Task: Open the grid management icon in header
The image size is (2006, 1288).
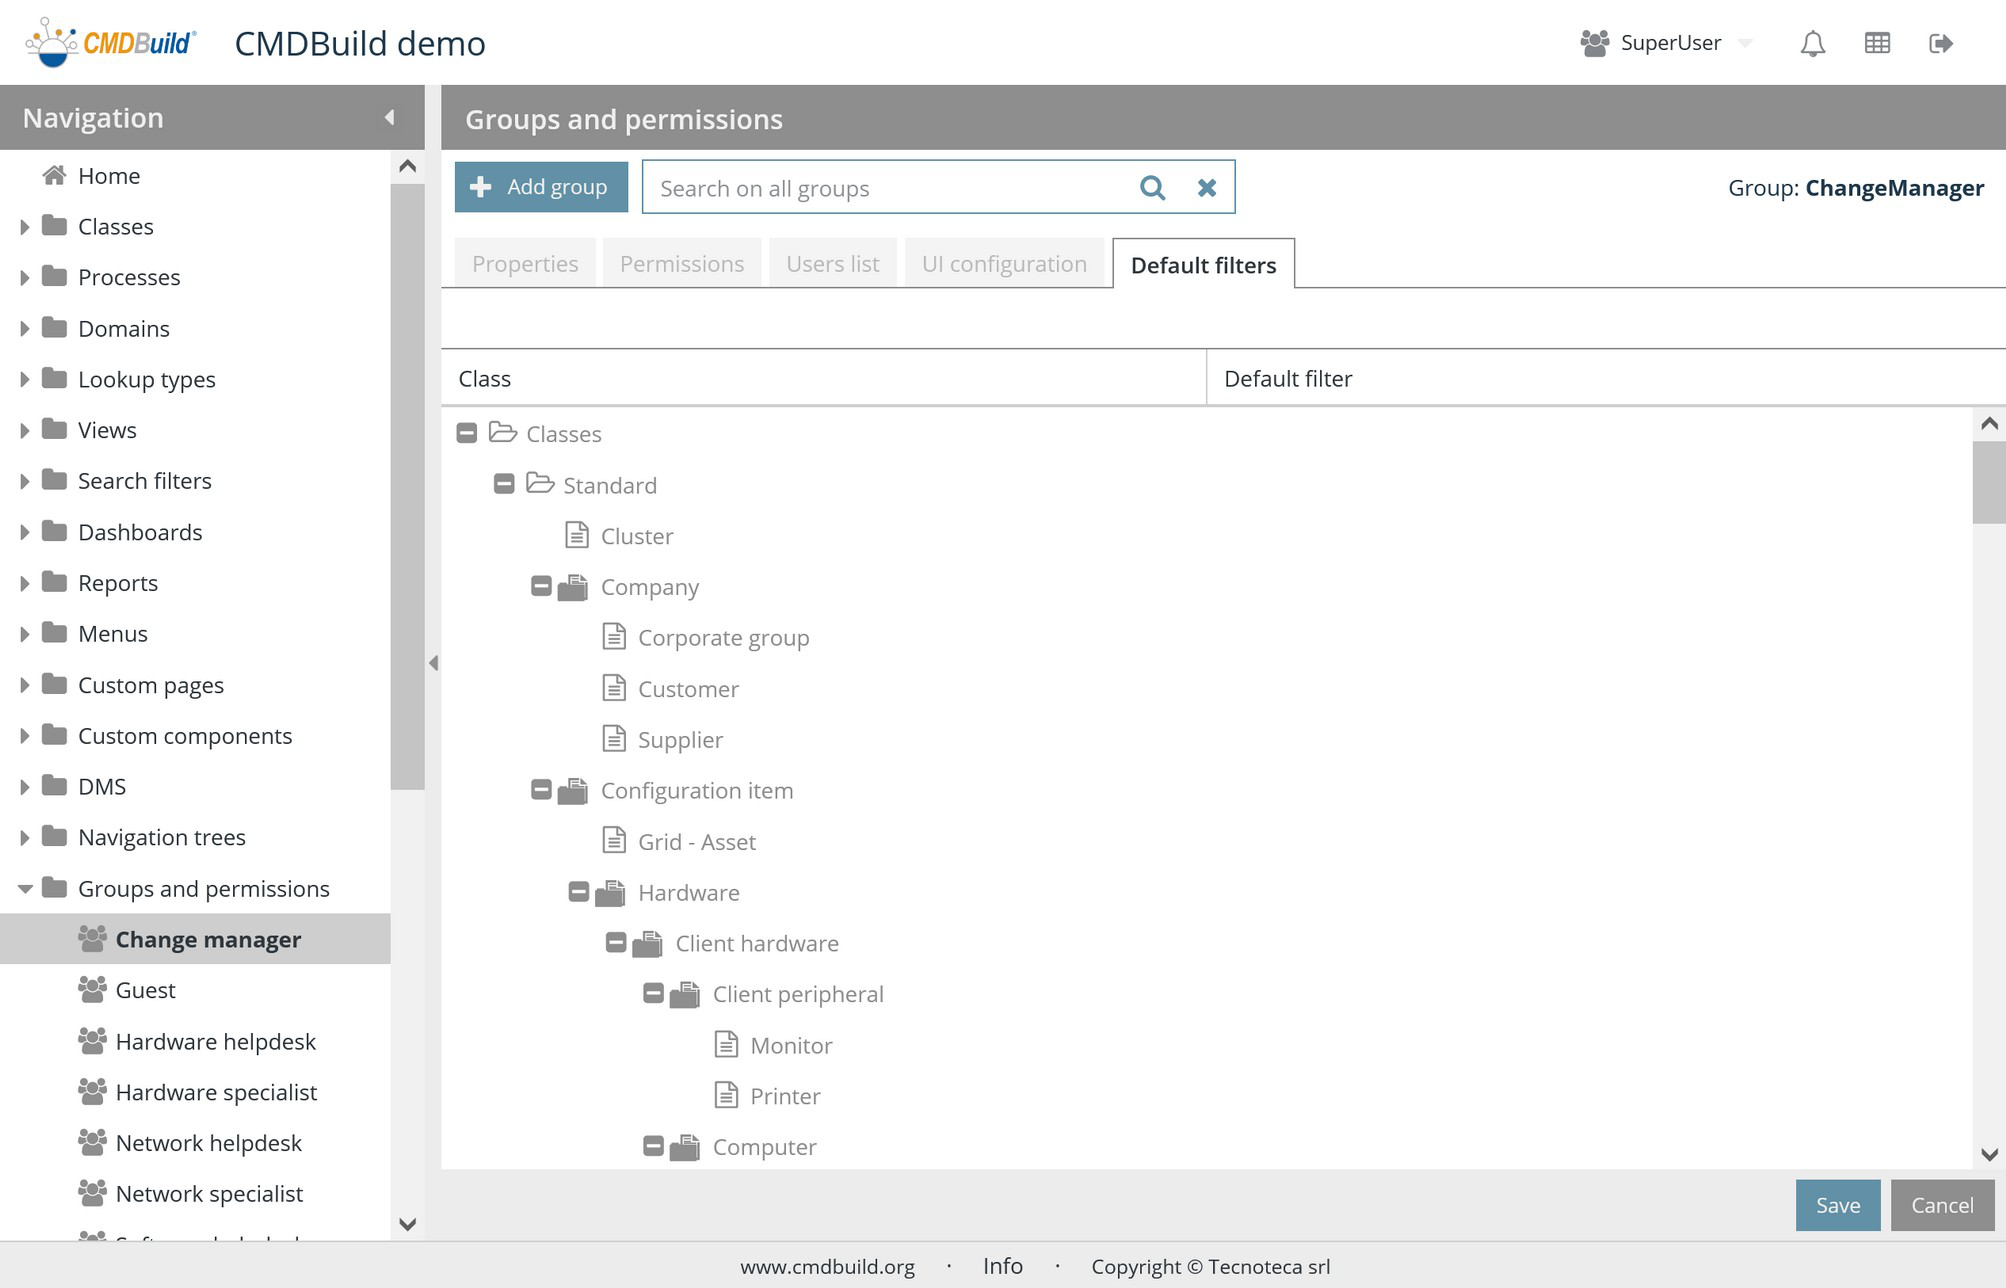Action: (x=1877, y=43)
